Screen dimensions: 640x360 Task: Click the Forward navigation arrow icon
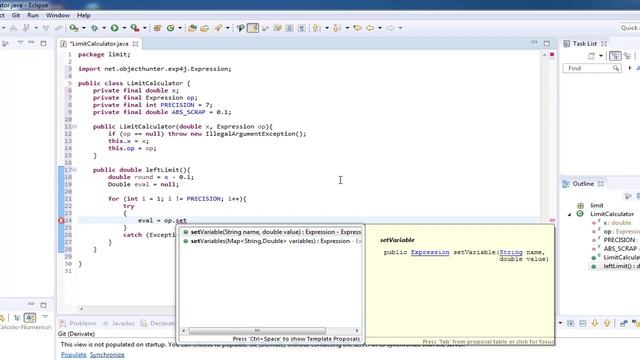[x=390, y=28]
